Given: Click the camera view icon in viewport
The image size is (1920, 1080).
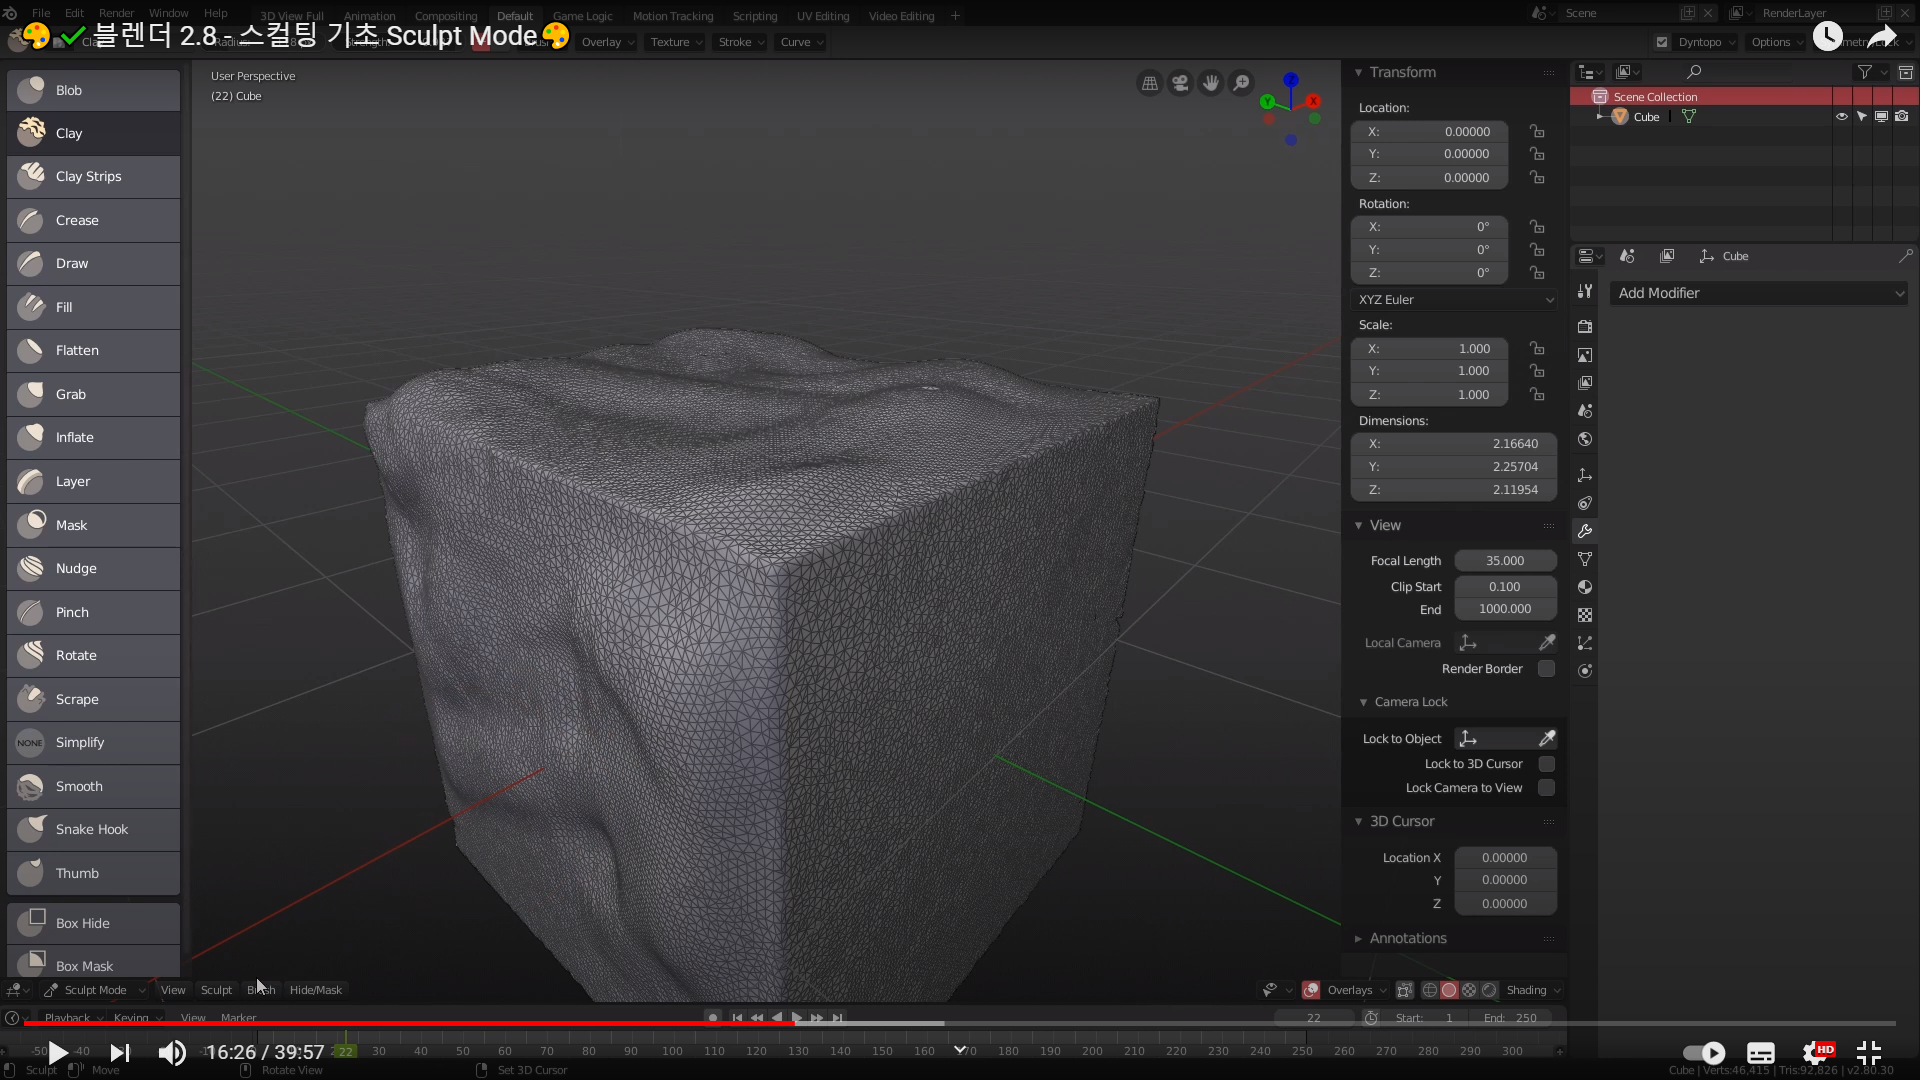Looking at the screenshot, I should click(1180, 83).
